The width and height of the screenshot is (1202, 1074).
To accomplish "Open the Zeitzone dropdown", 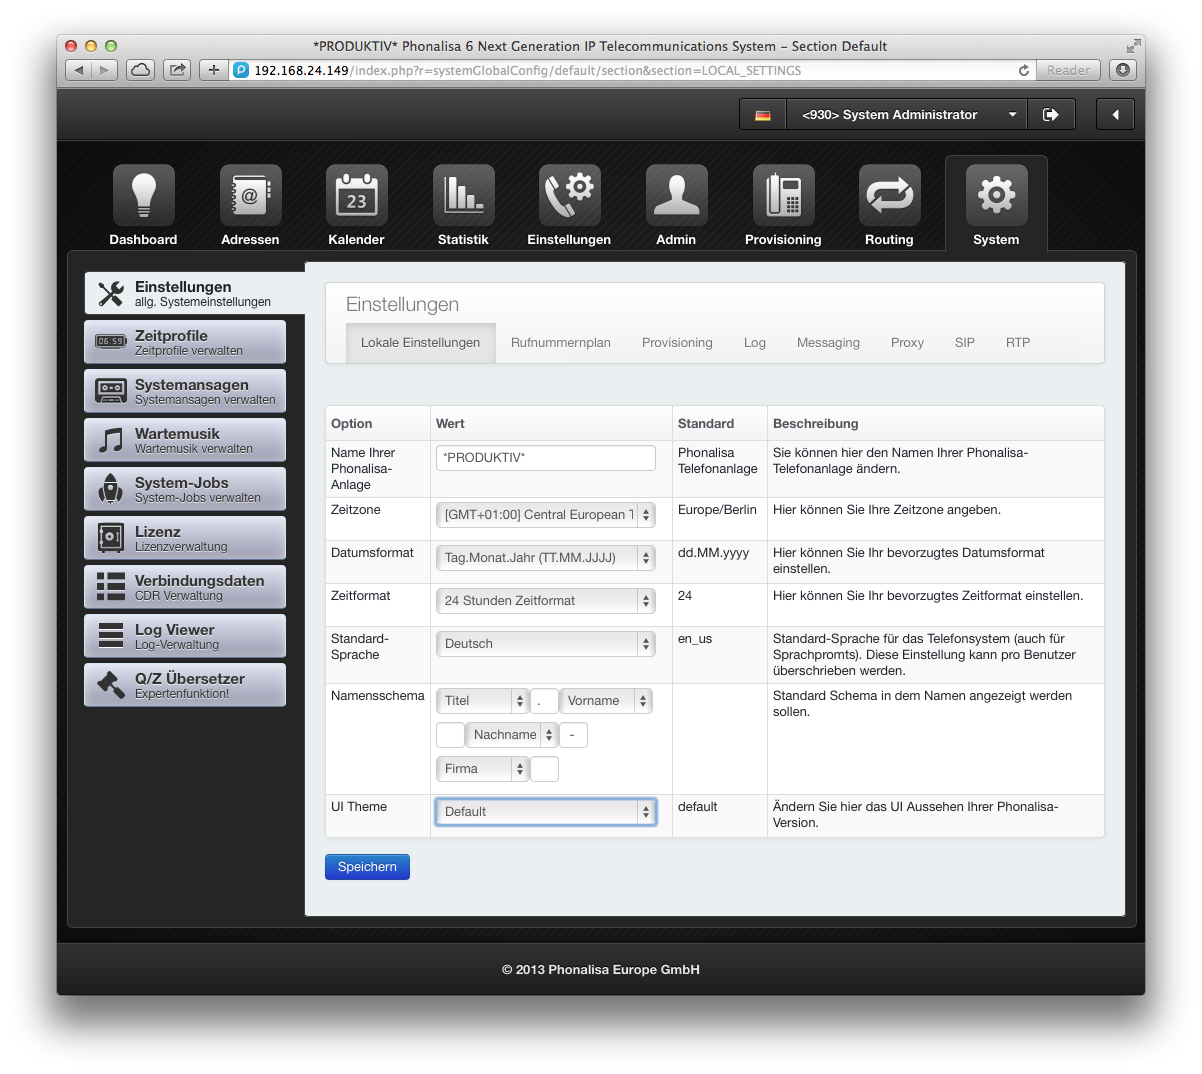I will (546, 515).
